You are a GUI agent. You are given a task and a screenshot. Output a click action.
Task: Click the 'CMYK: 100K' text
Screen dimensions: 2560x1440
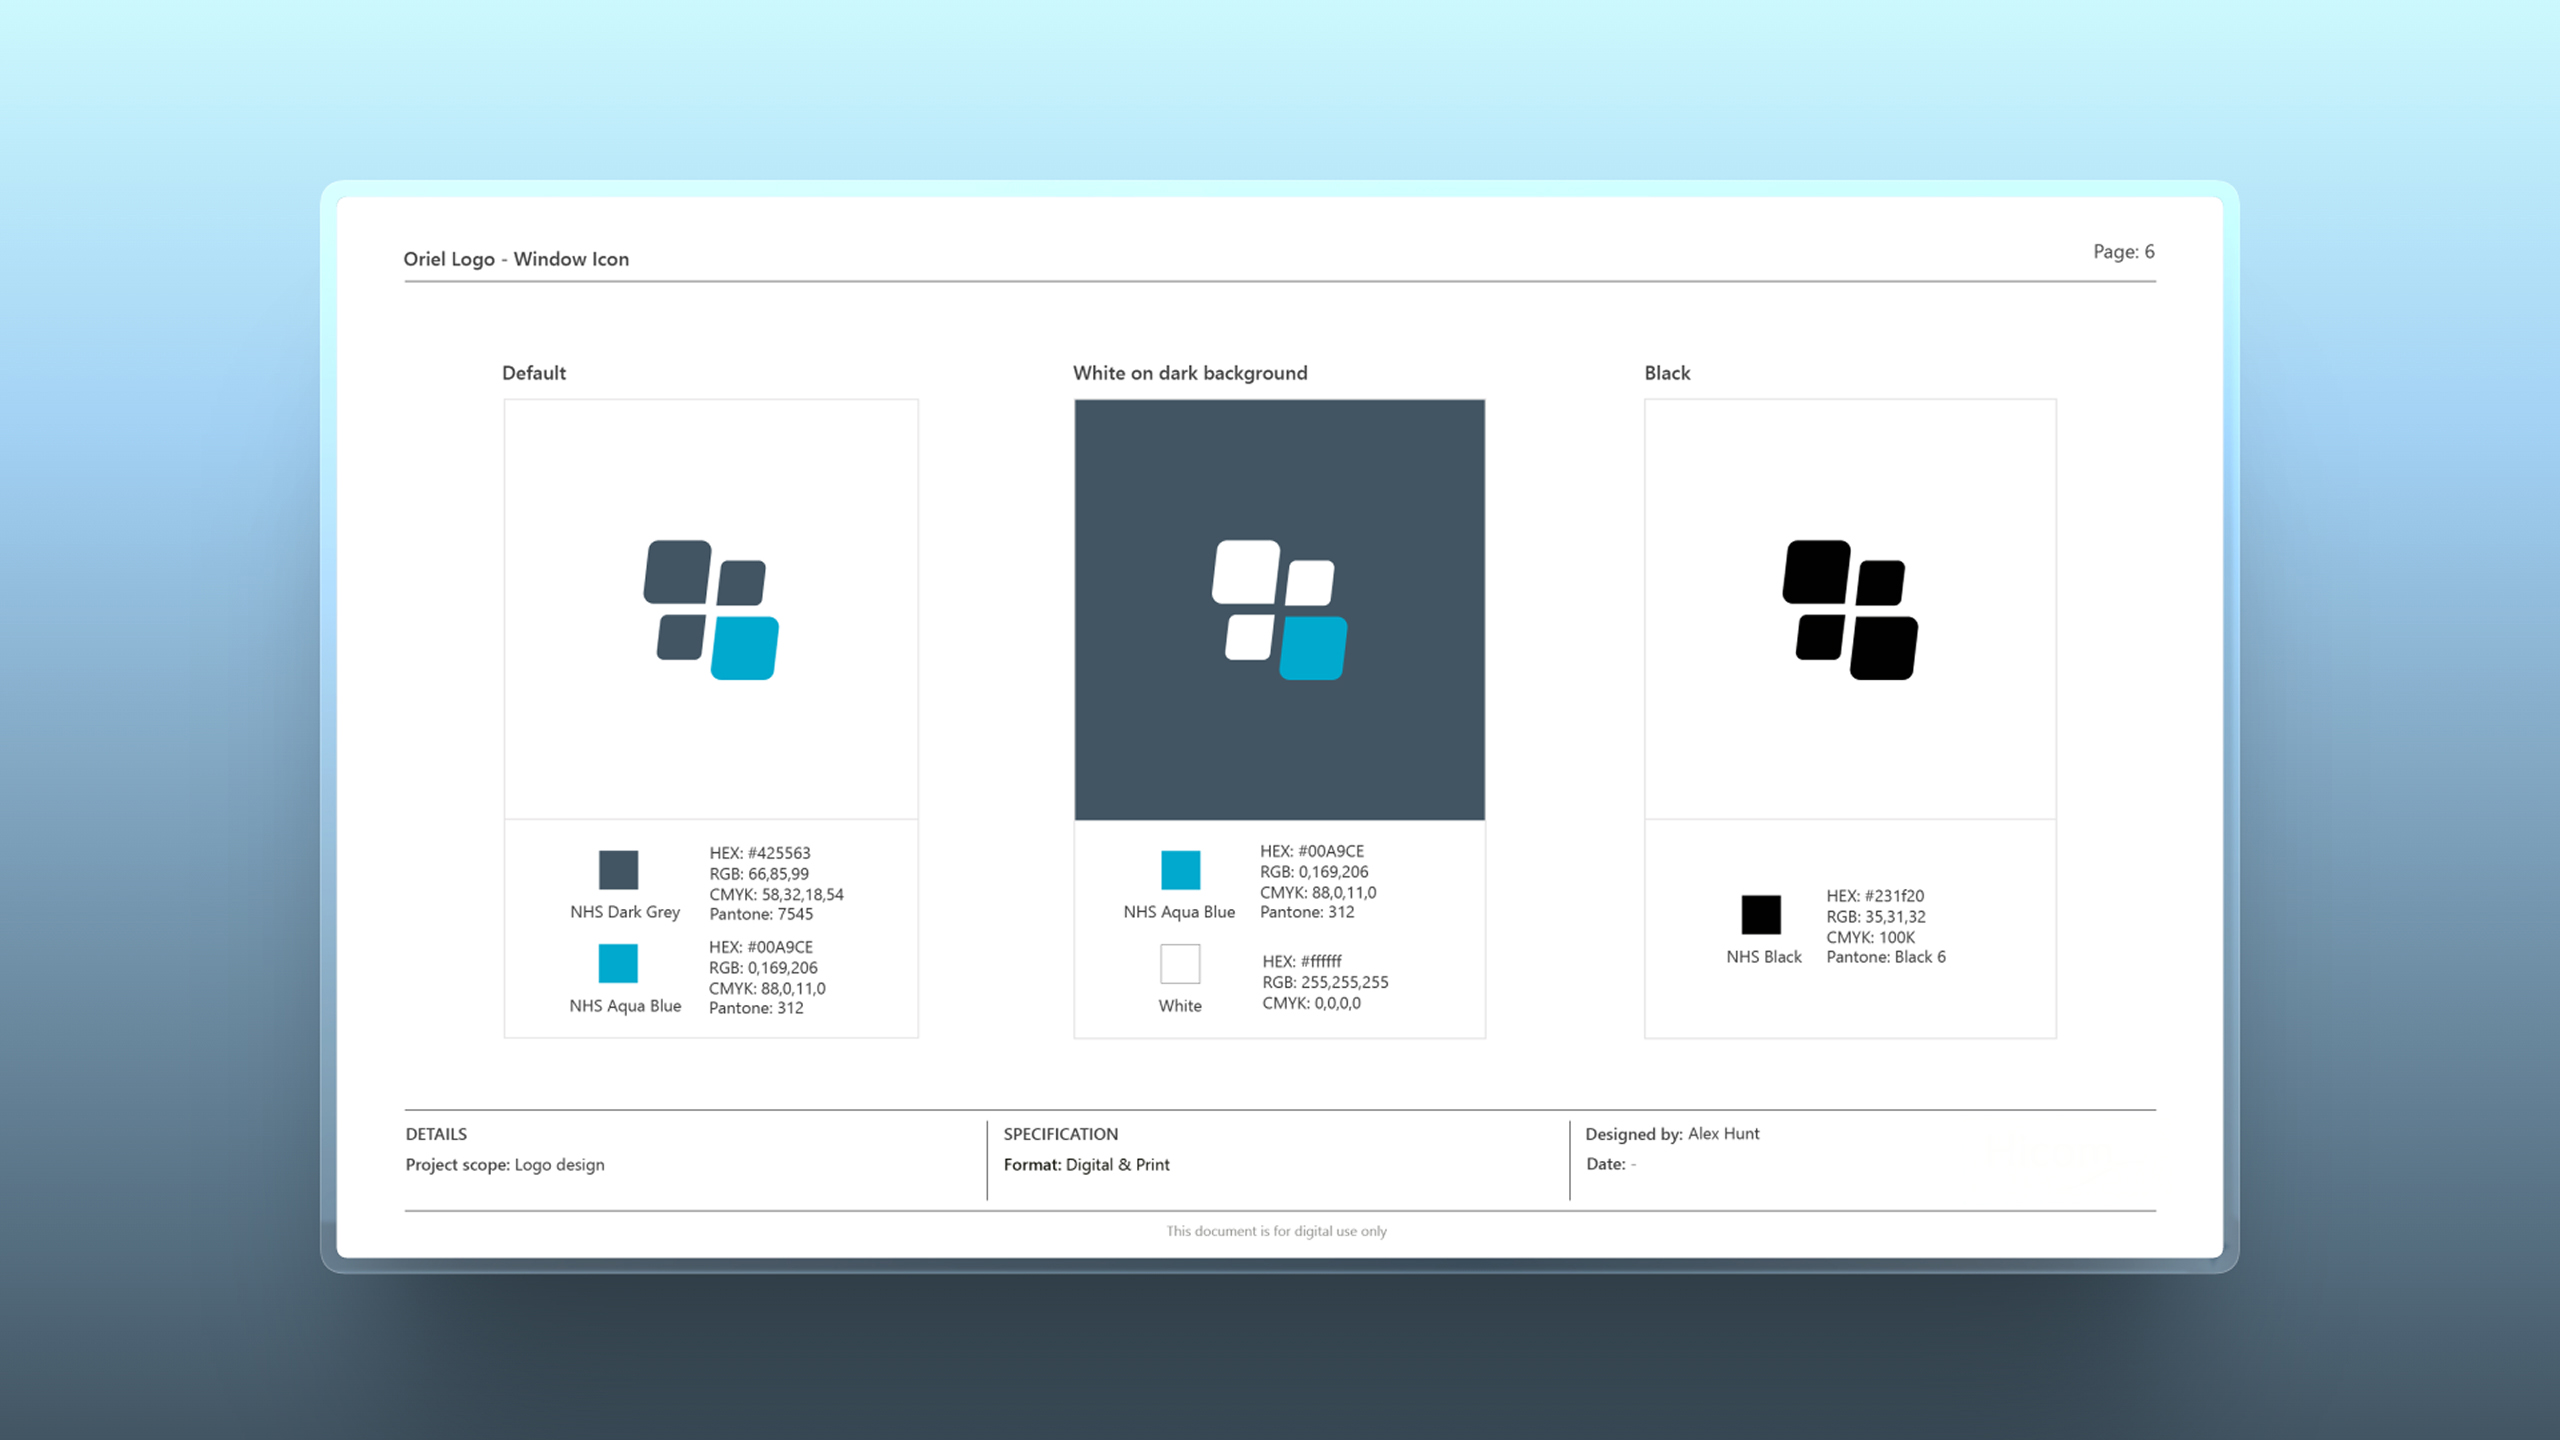click(1871, 937)
